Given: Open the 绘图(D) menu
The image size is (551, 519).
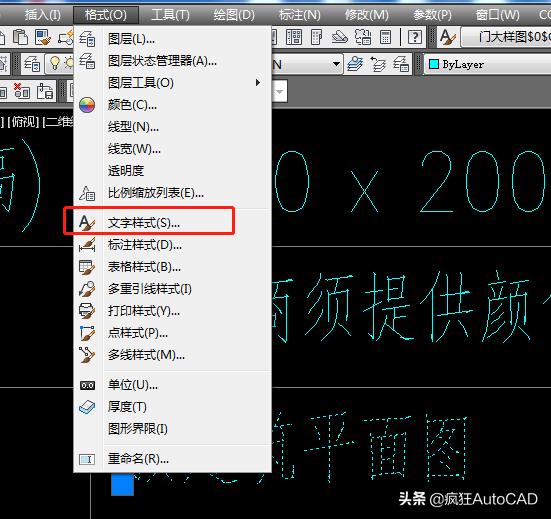Looking at the screenshot, I should click(234, 15).
